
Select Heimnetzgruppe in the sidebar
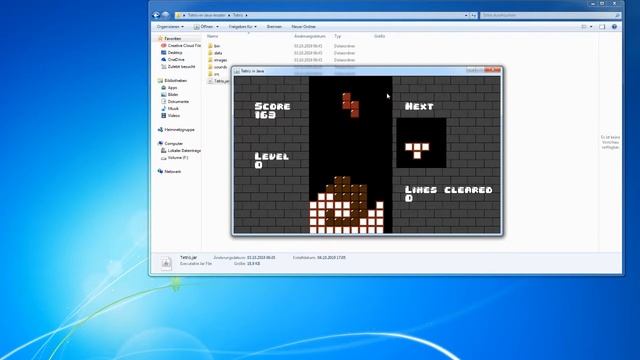pyautogui.click(x=176, y=129)
